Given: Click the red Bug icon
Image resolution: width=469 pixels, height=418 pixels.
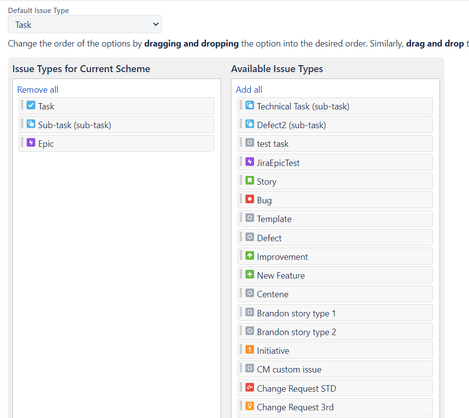Looking at the screenshot, I should tap(250, 199).
